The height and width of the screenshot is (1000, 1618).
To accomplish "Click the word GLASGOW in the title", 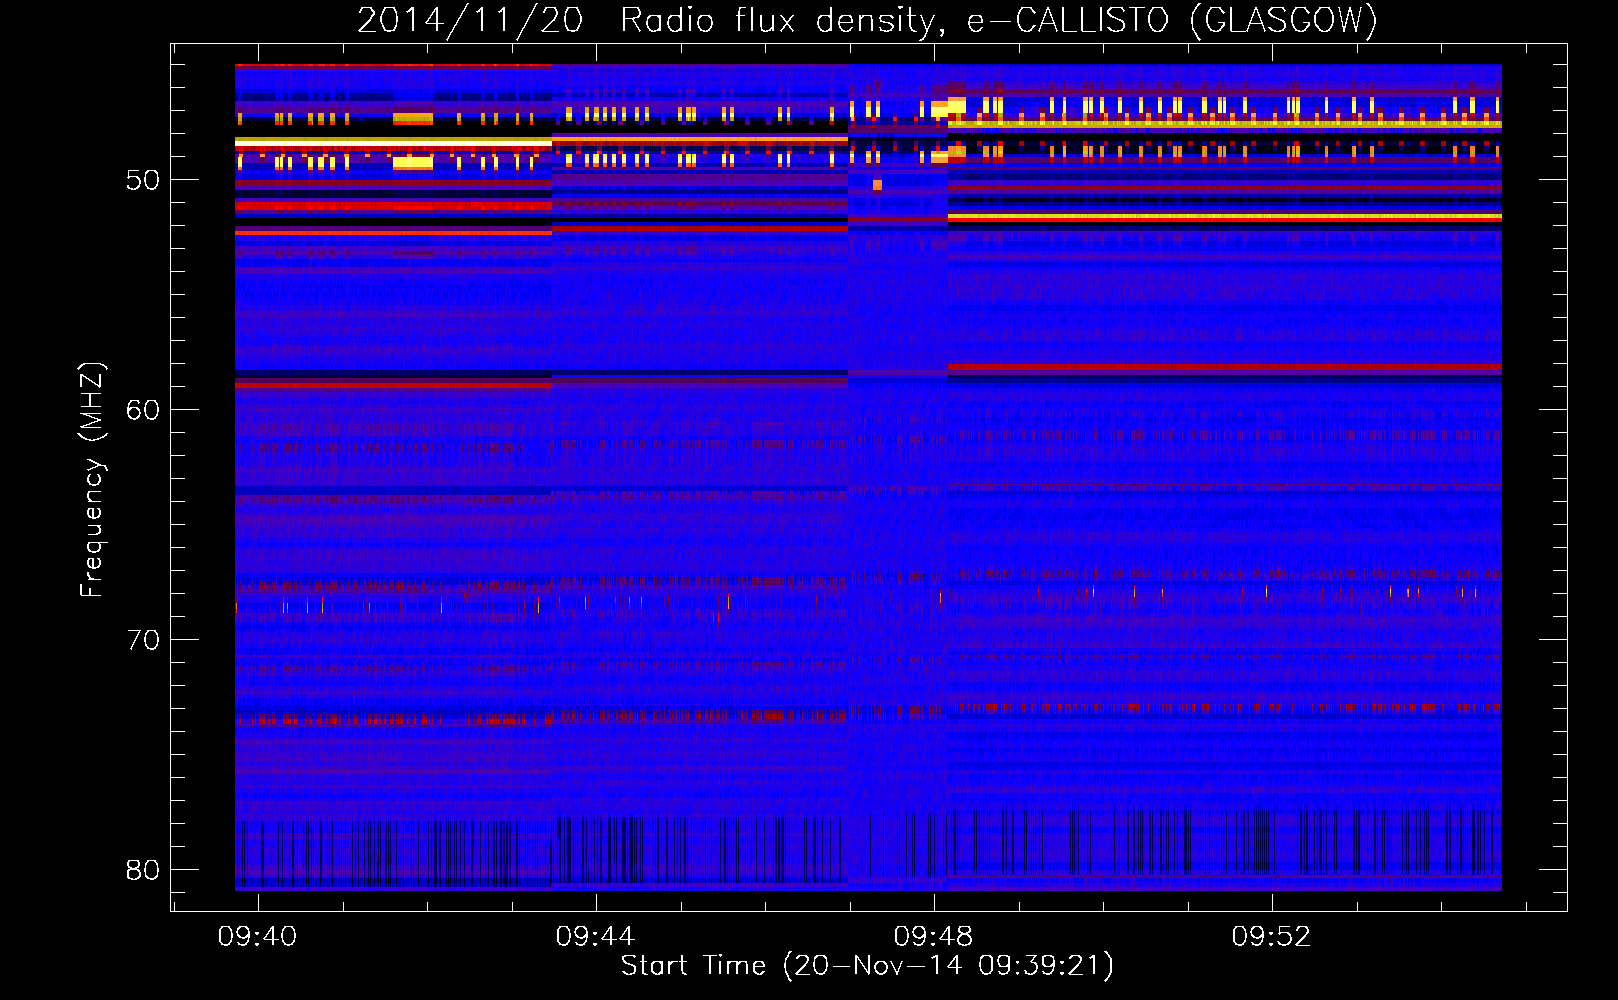I will [1285, 20].
